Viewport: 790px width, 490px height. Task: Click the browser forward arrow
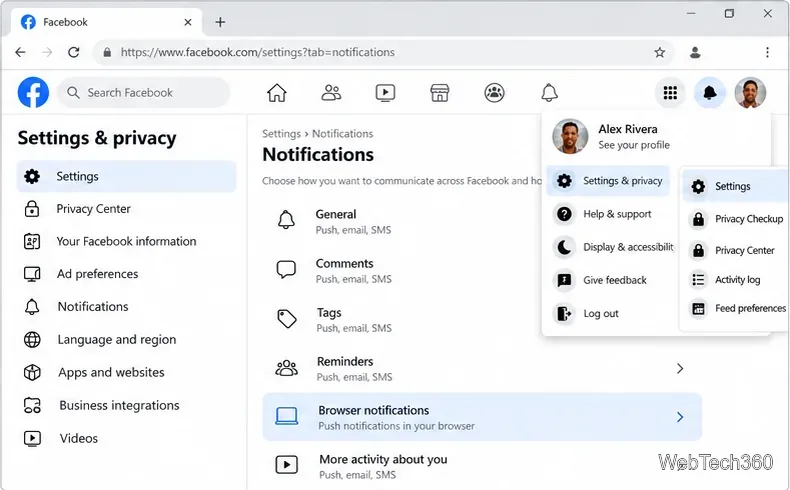tap(47, 52)
